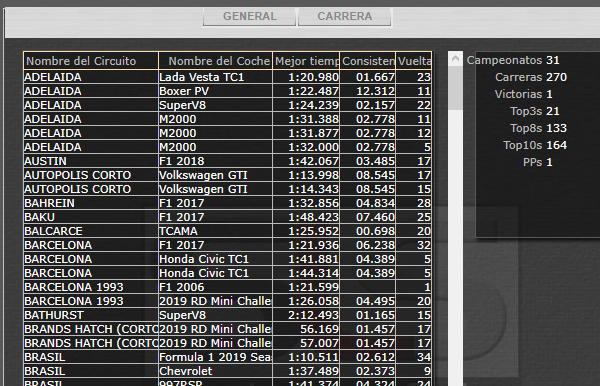Click the Consistencia column header

coord(368,61)
